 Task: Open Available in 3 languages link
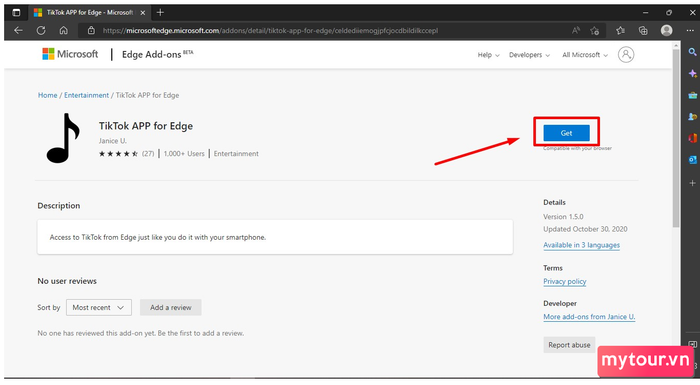(581, 245)
